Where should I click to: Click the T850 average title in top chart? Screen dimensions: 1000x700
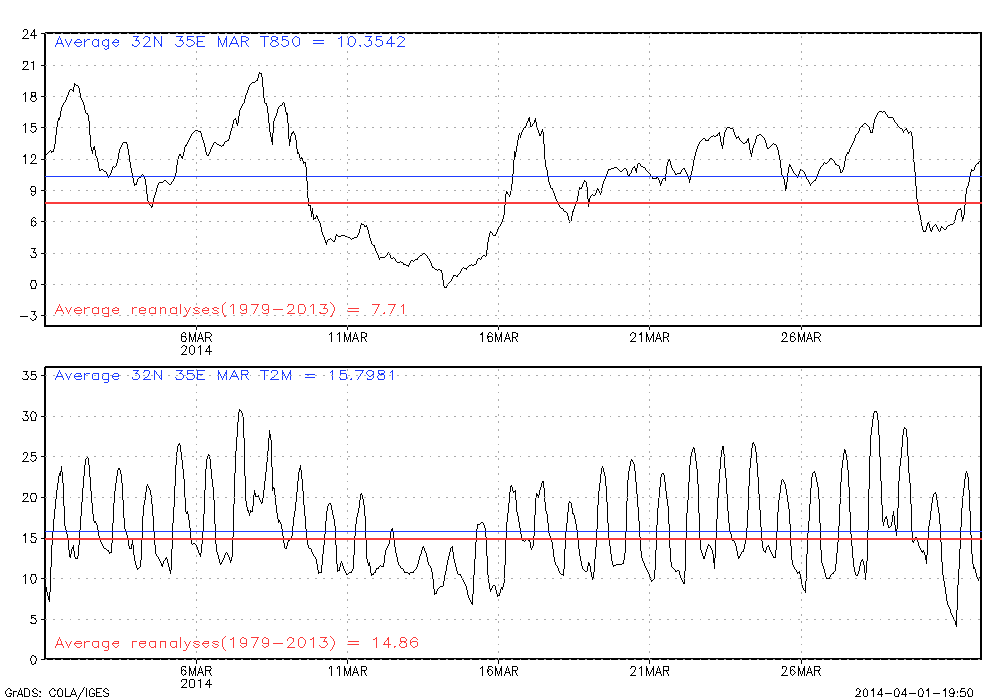pos(230,42)
